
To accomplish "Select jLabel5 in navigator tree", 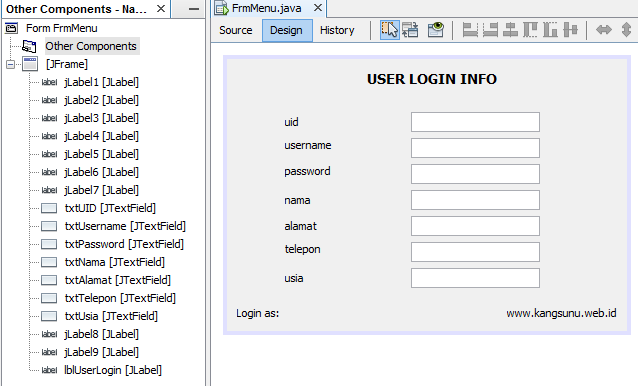I will point(101,154).
